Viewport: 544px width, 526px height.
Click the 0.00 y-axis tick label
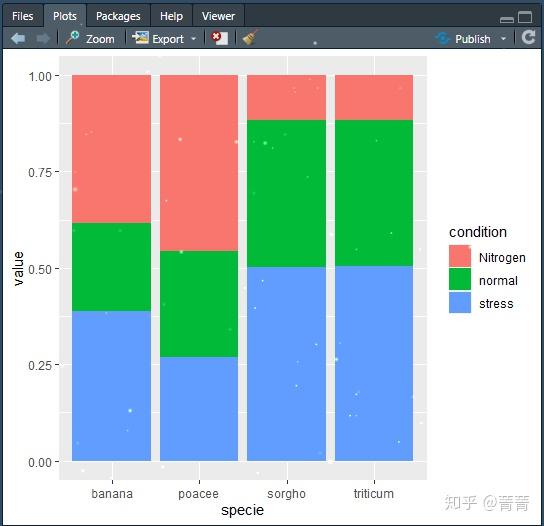(40, 462)
